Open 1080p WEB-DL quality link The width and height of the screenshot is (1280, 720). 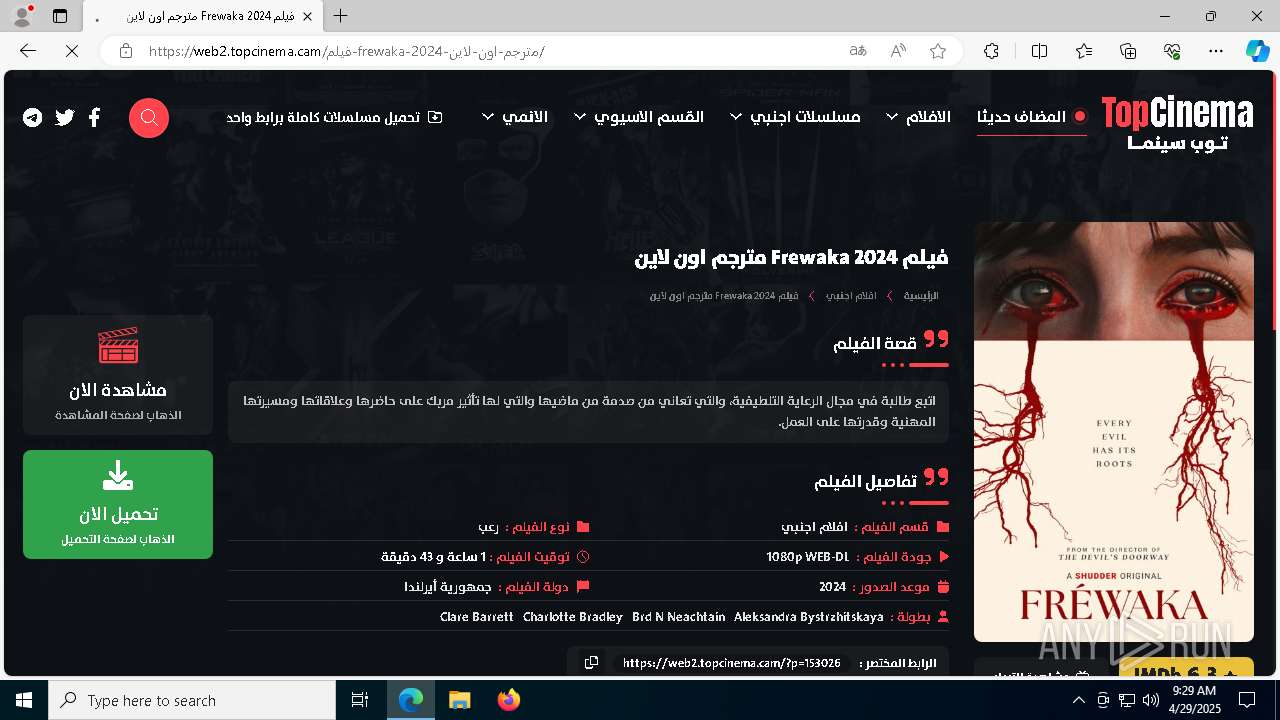point(808,557)
